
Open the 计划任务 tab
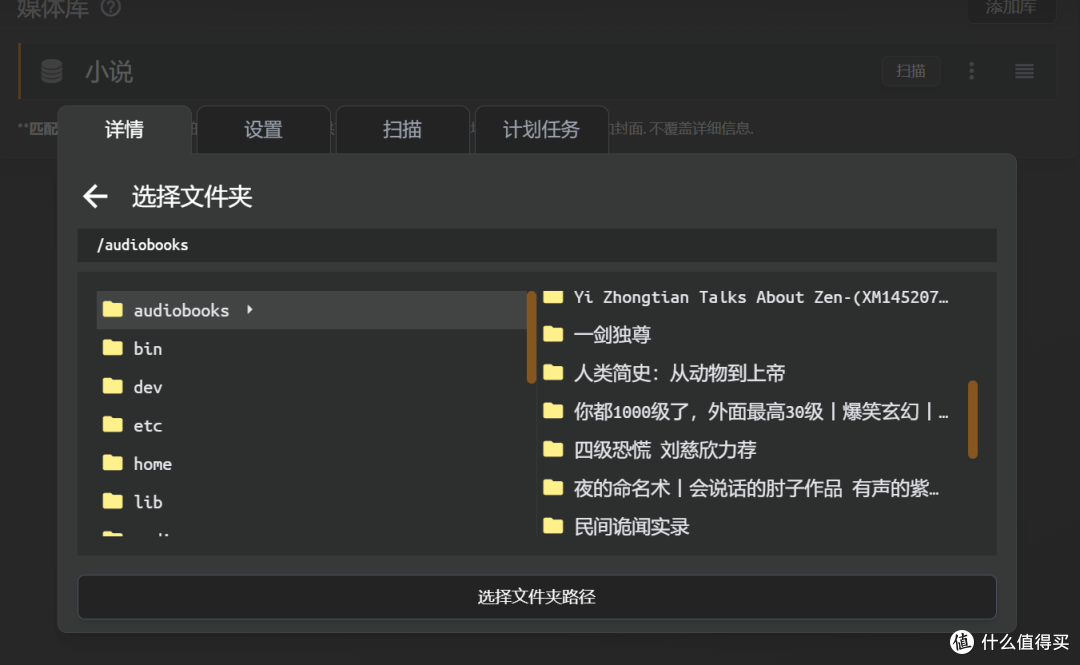(541, 130)
